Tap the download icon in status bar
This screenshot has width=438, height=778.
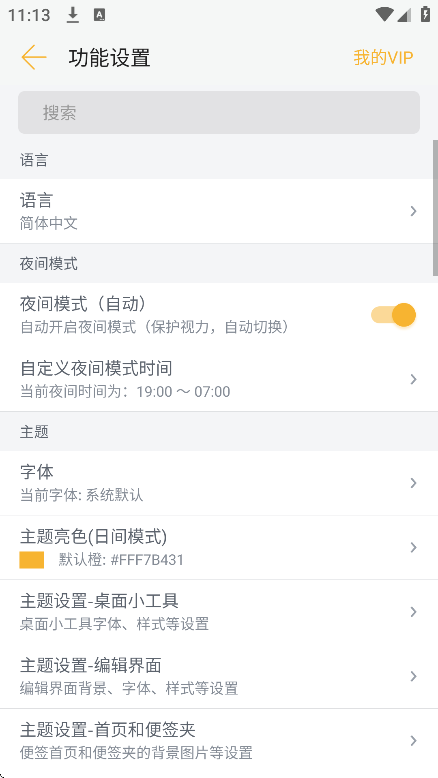(x=73, y=15)
